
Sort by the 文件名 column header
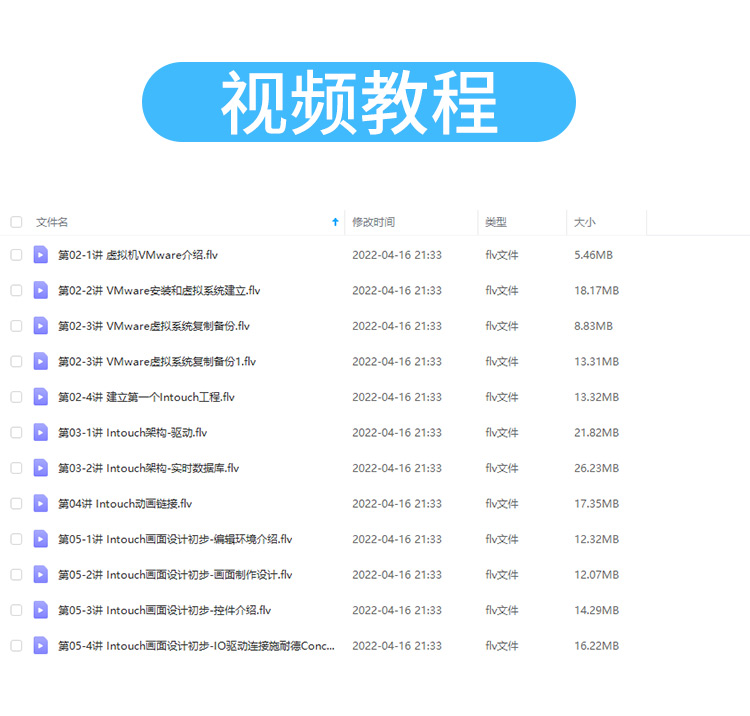pos(52,222)
